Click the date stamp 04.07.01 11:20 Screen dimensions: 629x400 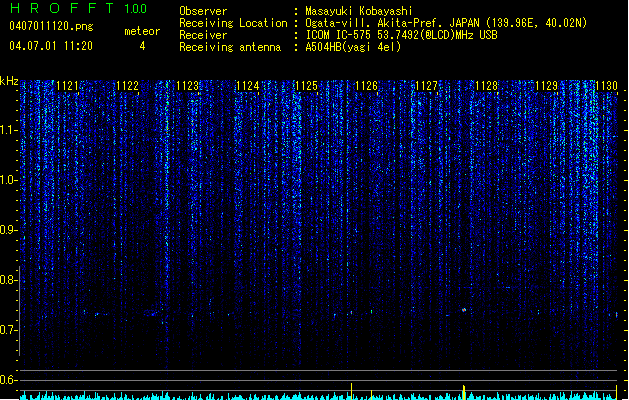click(51, 46)
